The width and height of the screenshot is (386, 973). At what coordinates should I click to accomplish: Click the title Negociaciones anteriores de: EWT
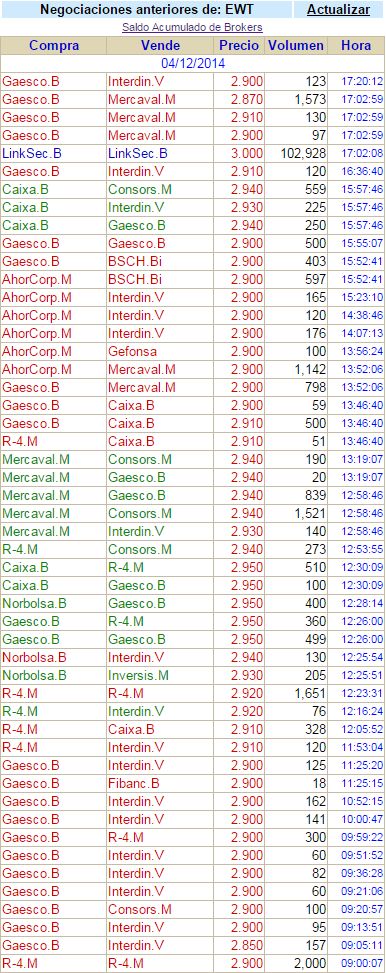147,9
